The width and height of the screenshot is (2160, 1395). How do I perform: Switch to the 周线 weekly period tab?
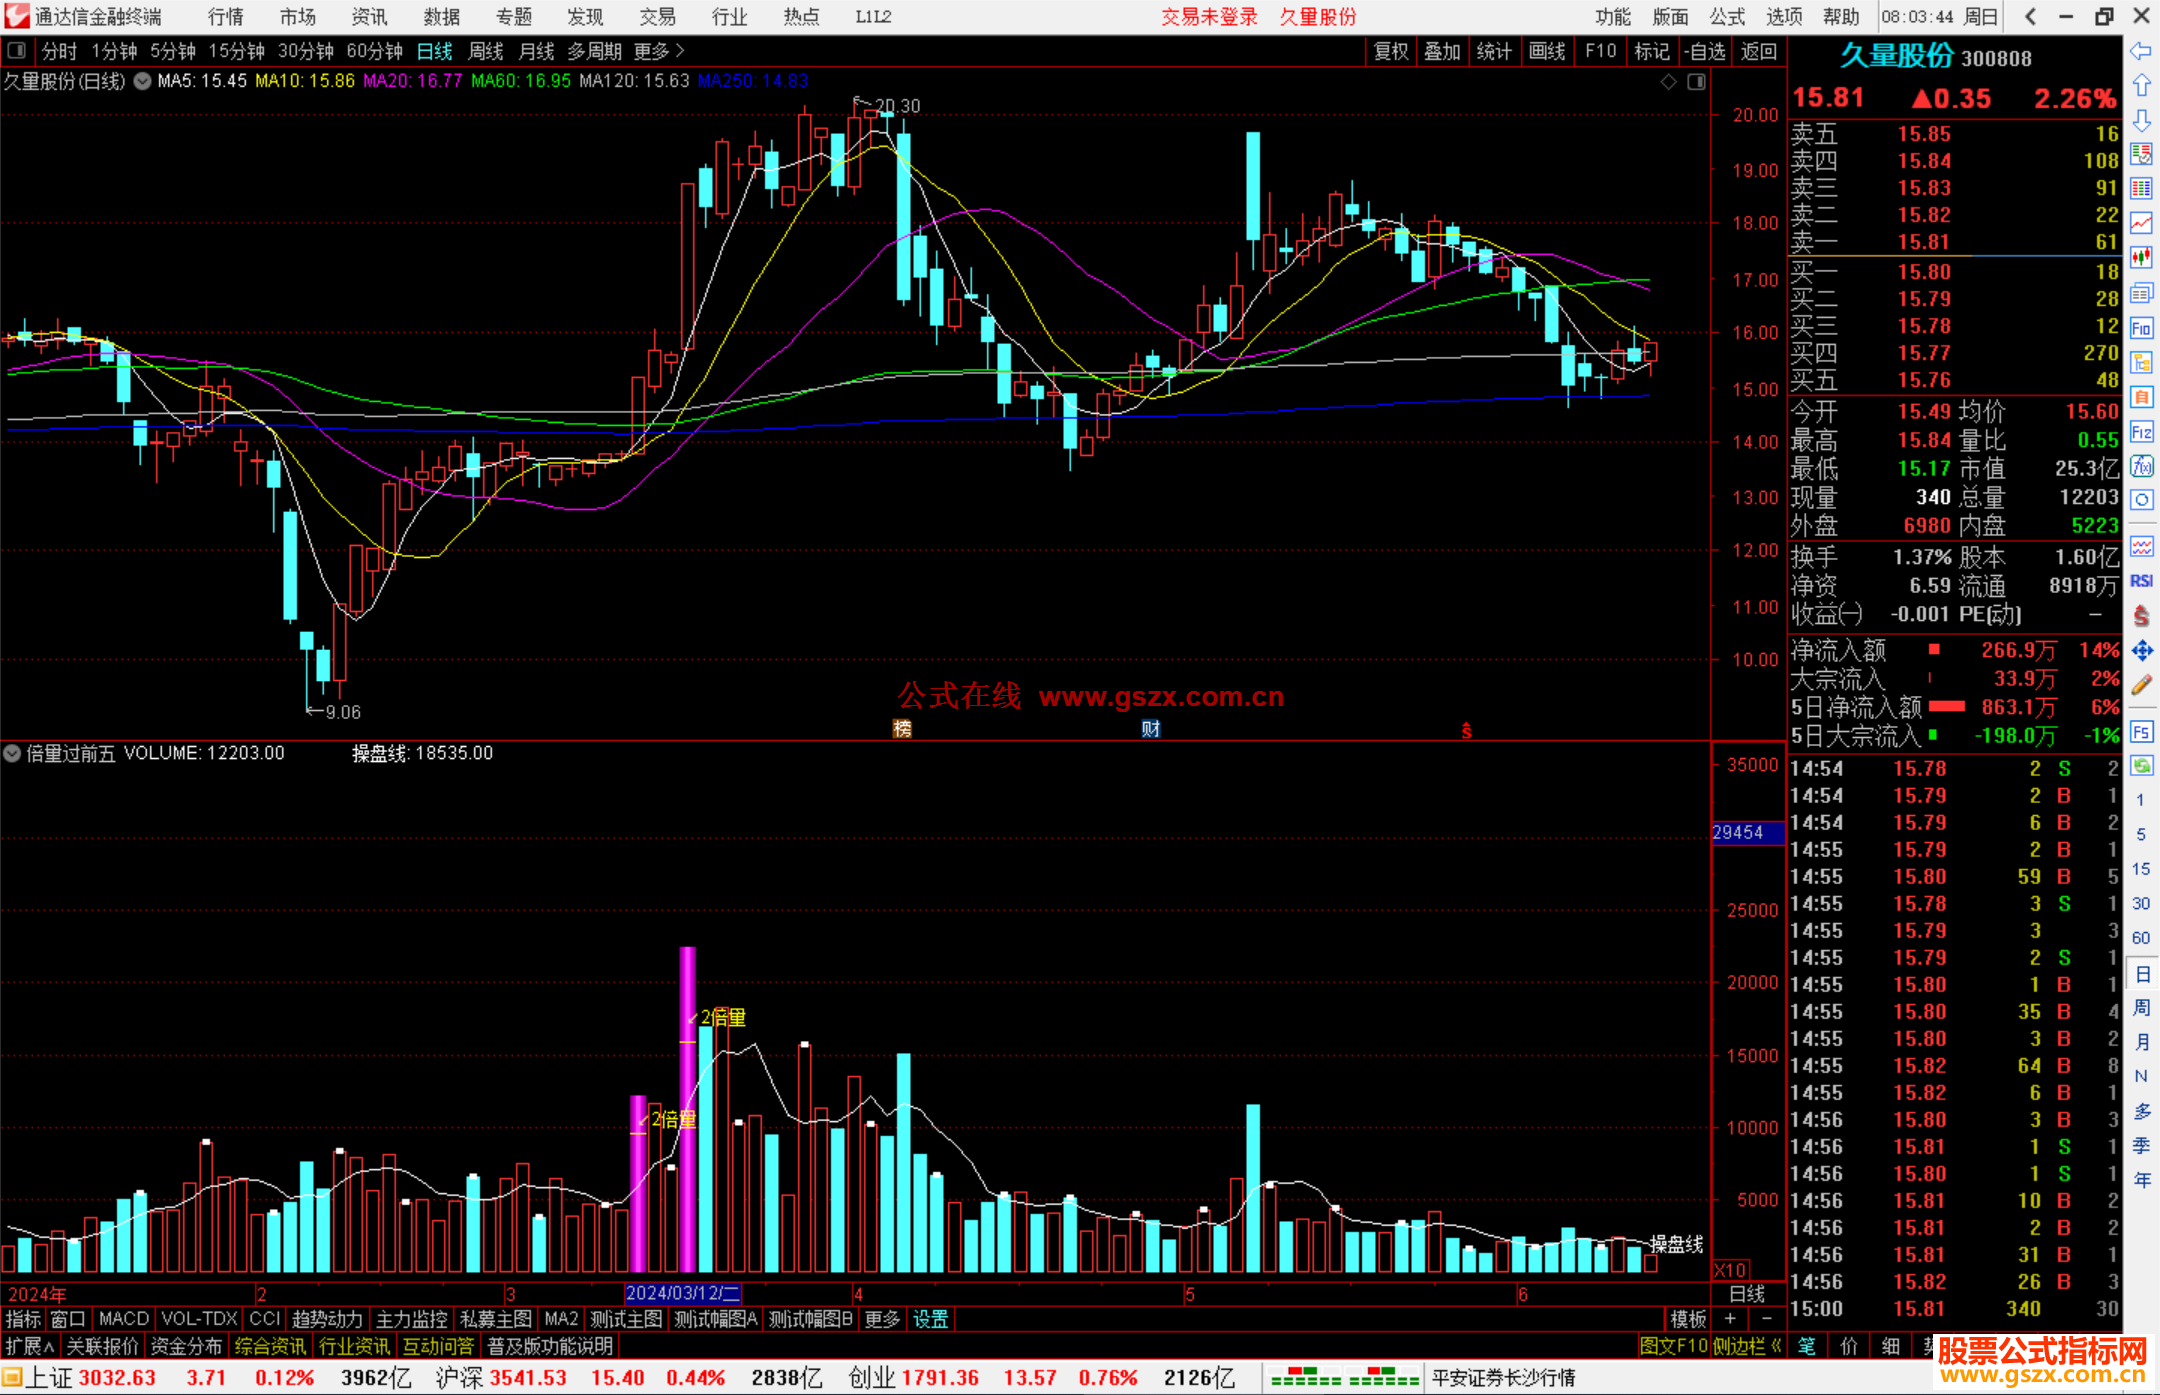(x=486, y=51)
